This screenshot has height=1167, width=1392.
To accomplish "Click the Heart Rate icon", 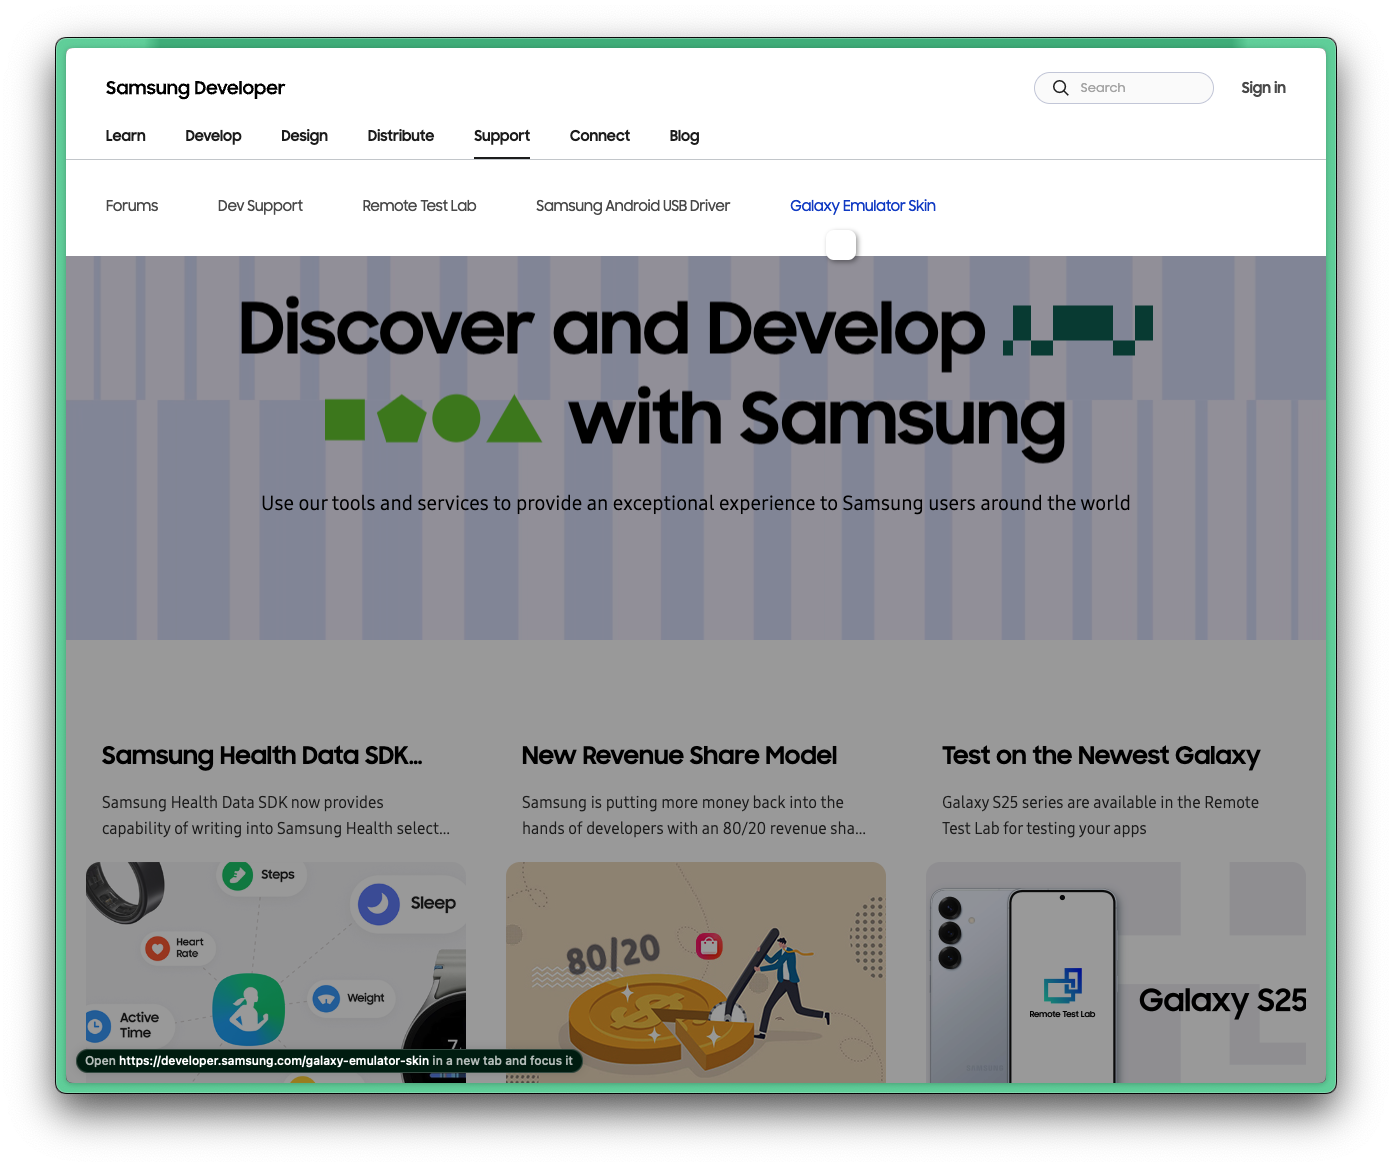I will tap(157, 948).
